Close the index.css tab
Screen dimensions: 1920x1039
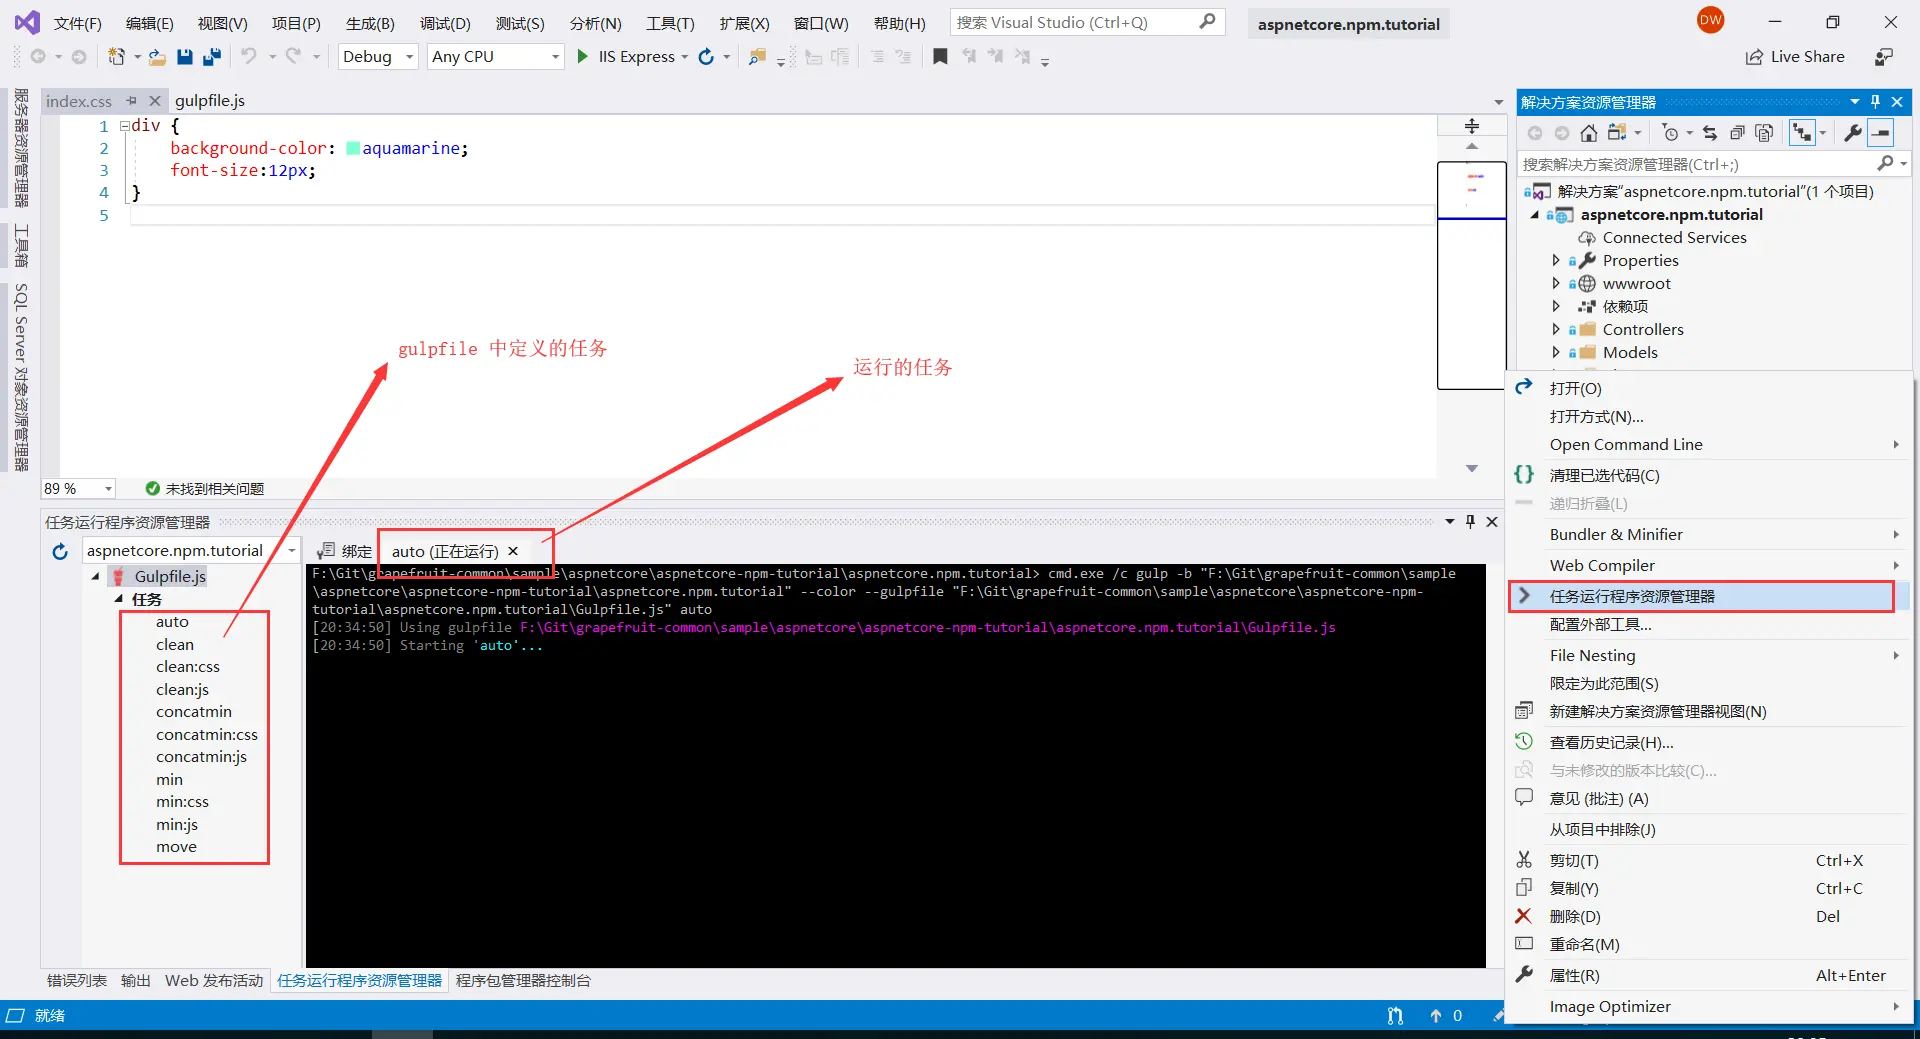154,101
